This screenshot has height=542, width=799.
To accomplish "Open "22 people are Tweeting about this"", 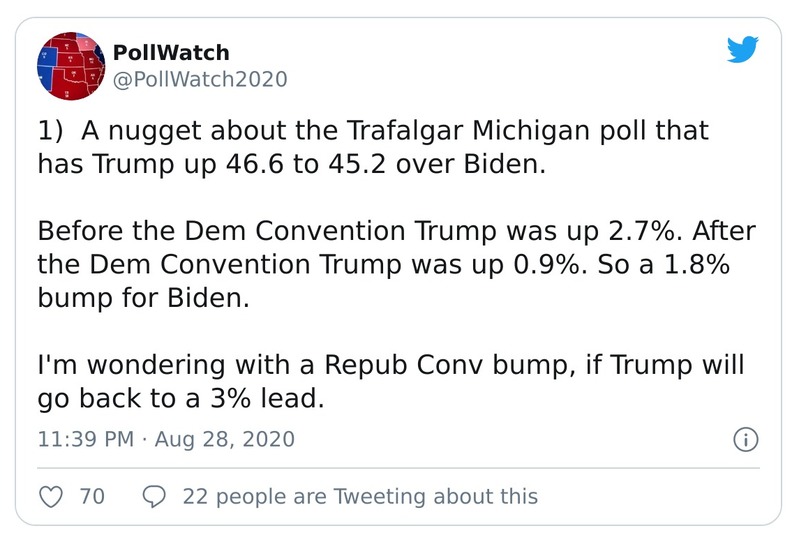I will pyautogui.click(x=360, y=496).
